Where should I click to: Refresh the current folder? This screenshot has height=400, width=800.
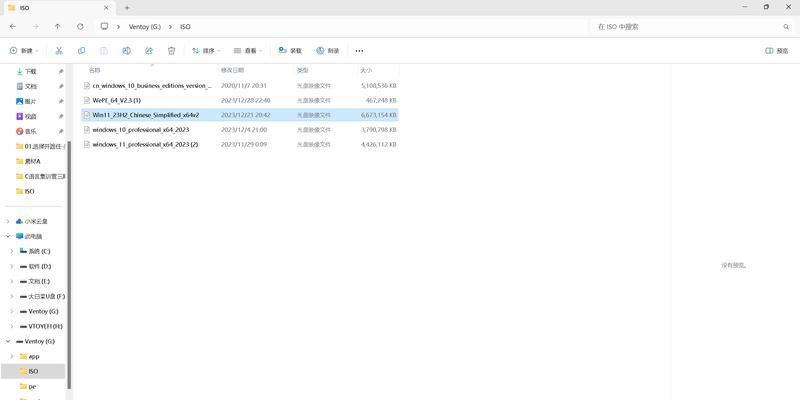coord(80,27)
